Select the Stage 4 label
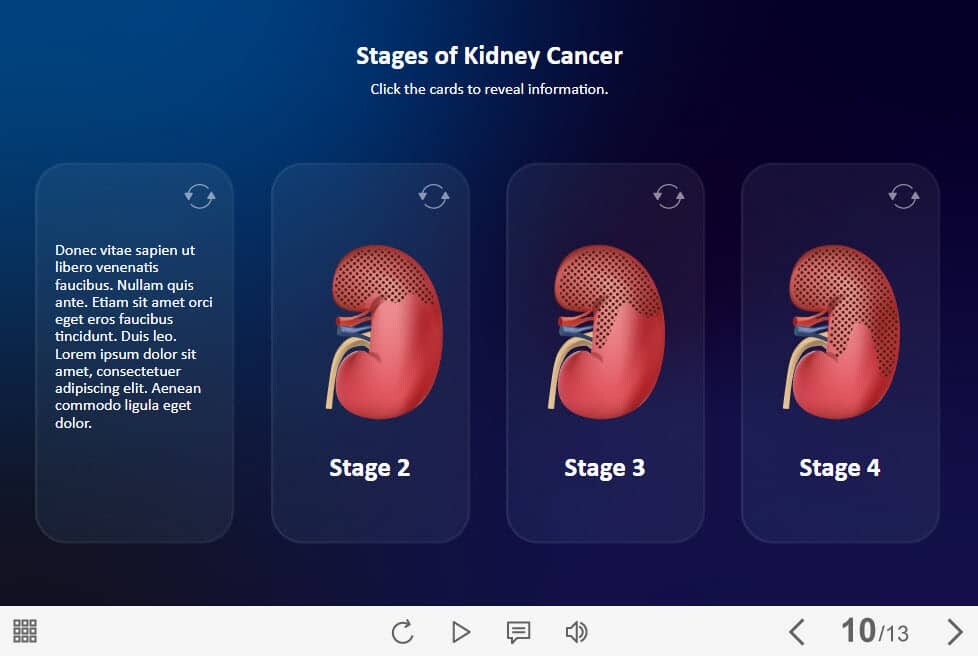Image resolution: width=978 pixels, height=656 pixels. point(840,468)
